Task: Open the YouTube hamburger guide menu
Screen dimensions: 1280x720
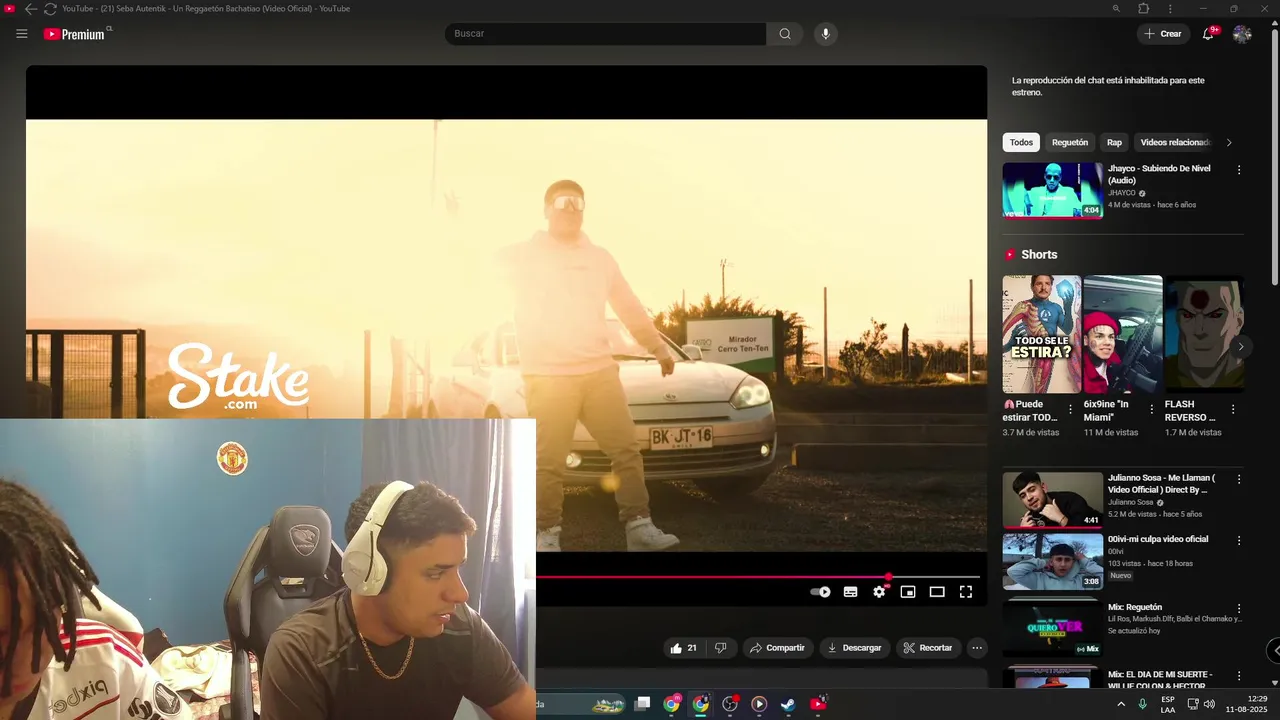Action: [x=22, y=34]
